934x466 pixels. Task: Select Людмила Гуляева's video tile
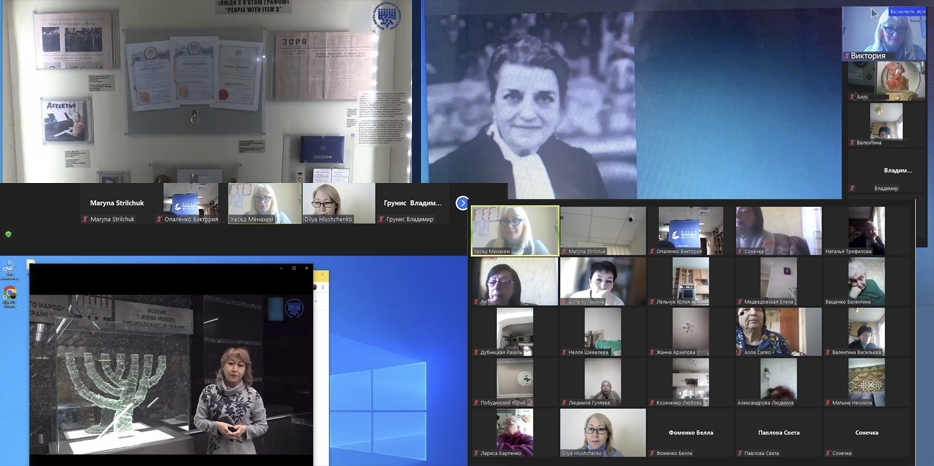[x=602, y=381]
